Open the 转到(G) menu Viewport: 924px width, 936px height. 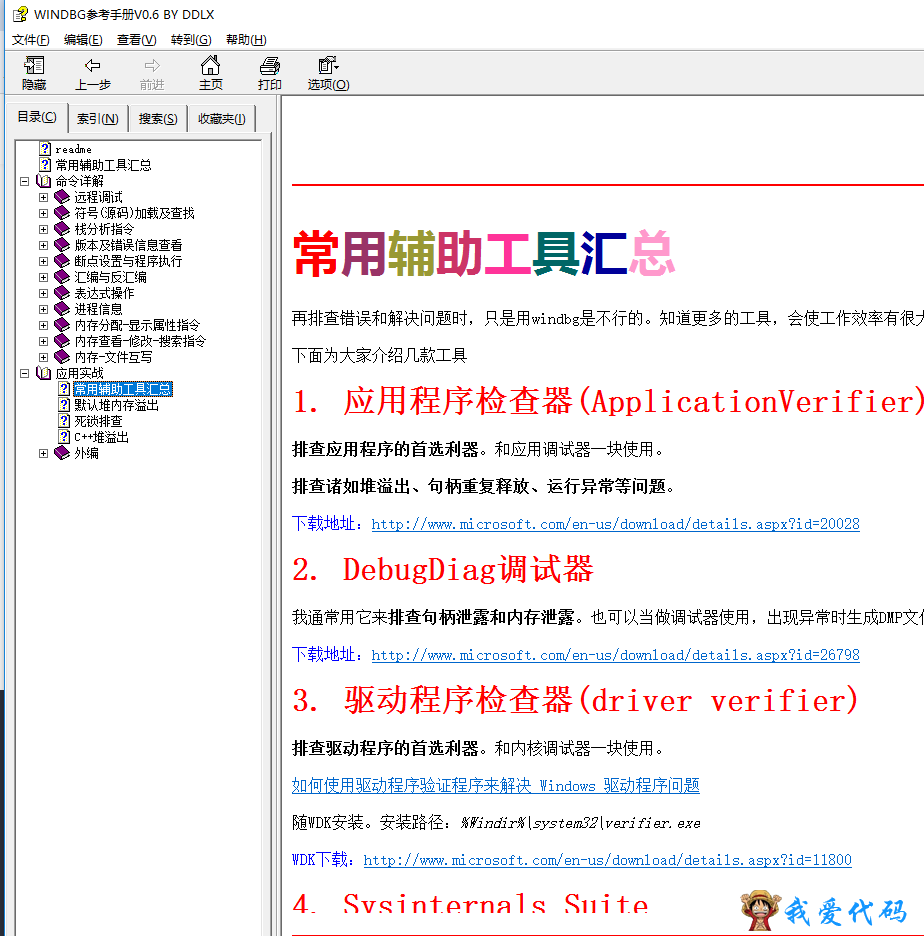pyautogui.click(x=191, y=39)
